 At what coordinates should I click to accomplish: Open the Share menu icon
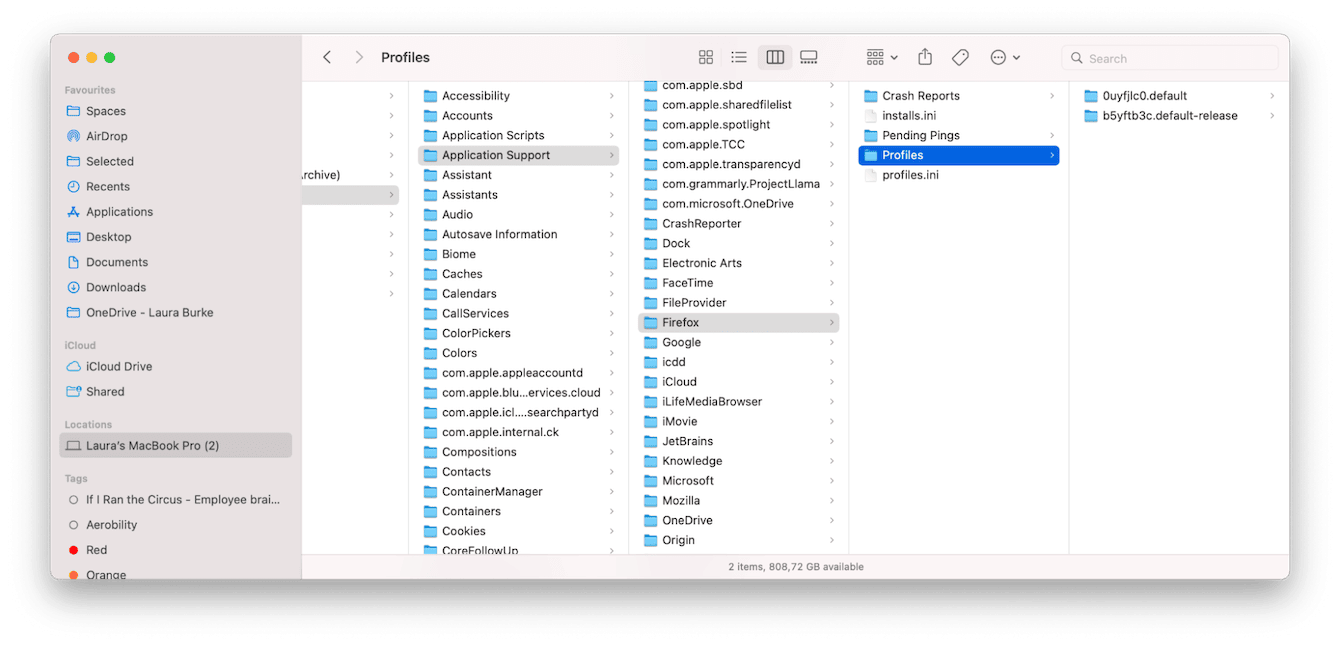pos(925,57)
